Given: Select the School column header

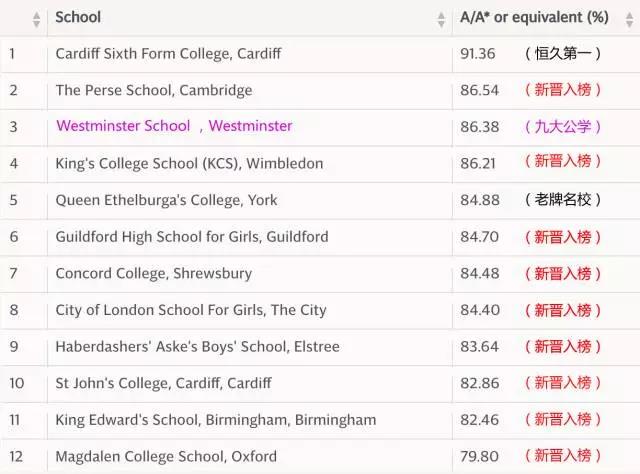Looking at the screenshot, I should click(78, 17).
